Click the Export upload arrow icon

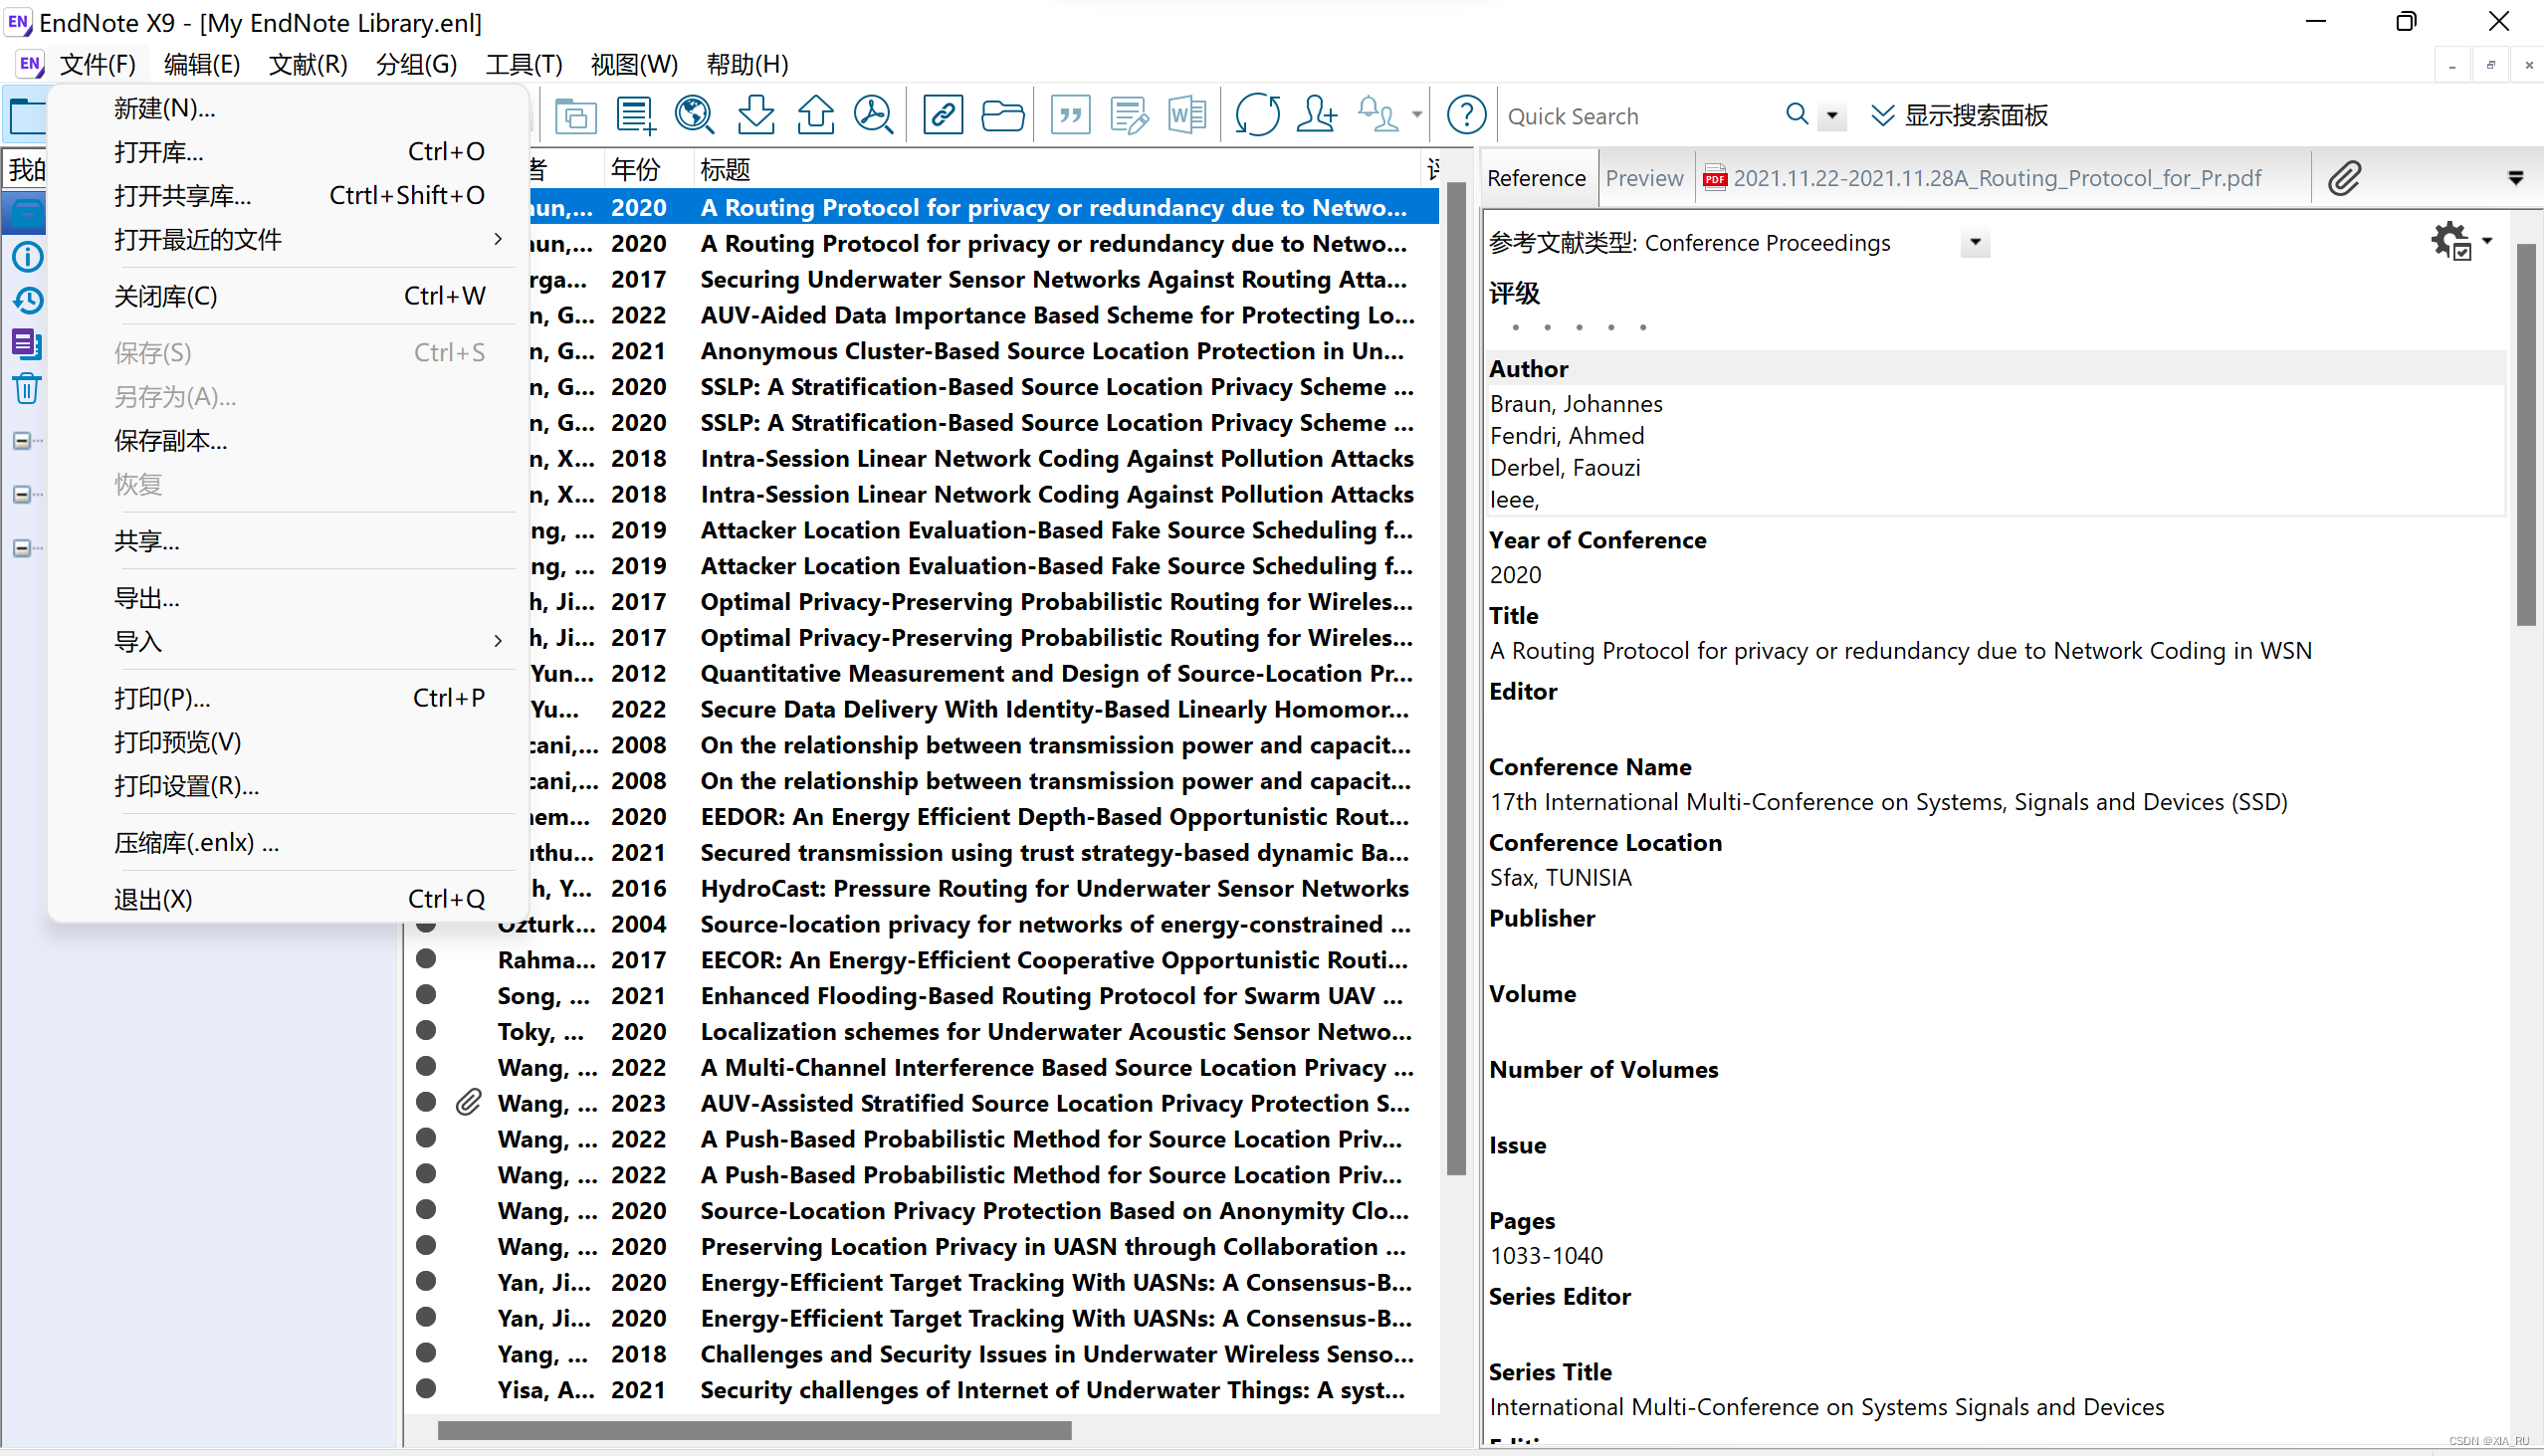click(x=815, y=115)
